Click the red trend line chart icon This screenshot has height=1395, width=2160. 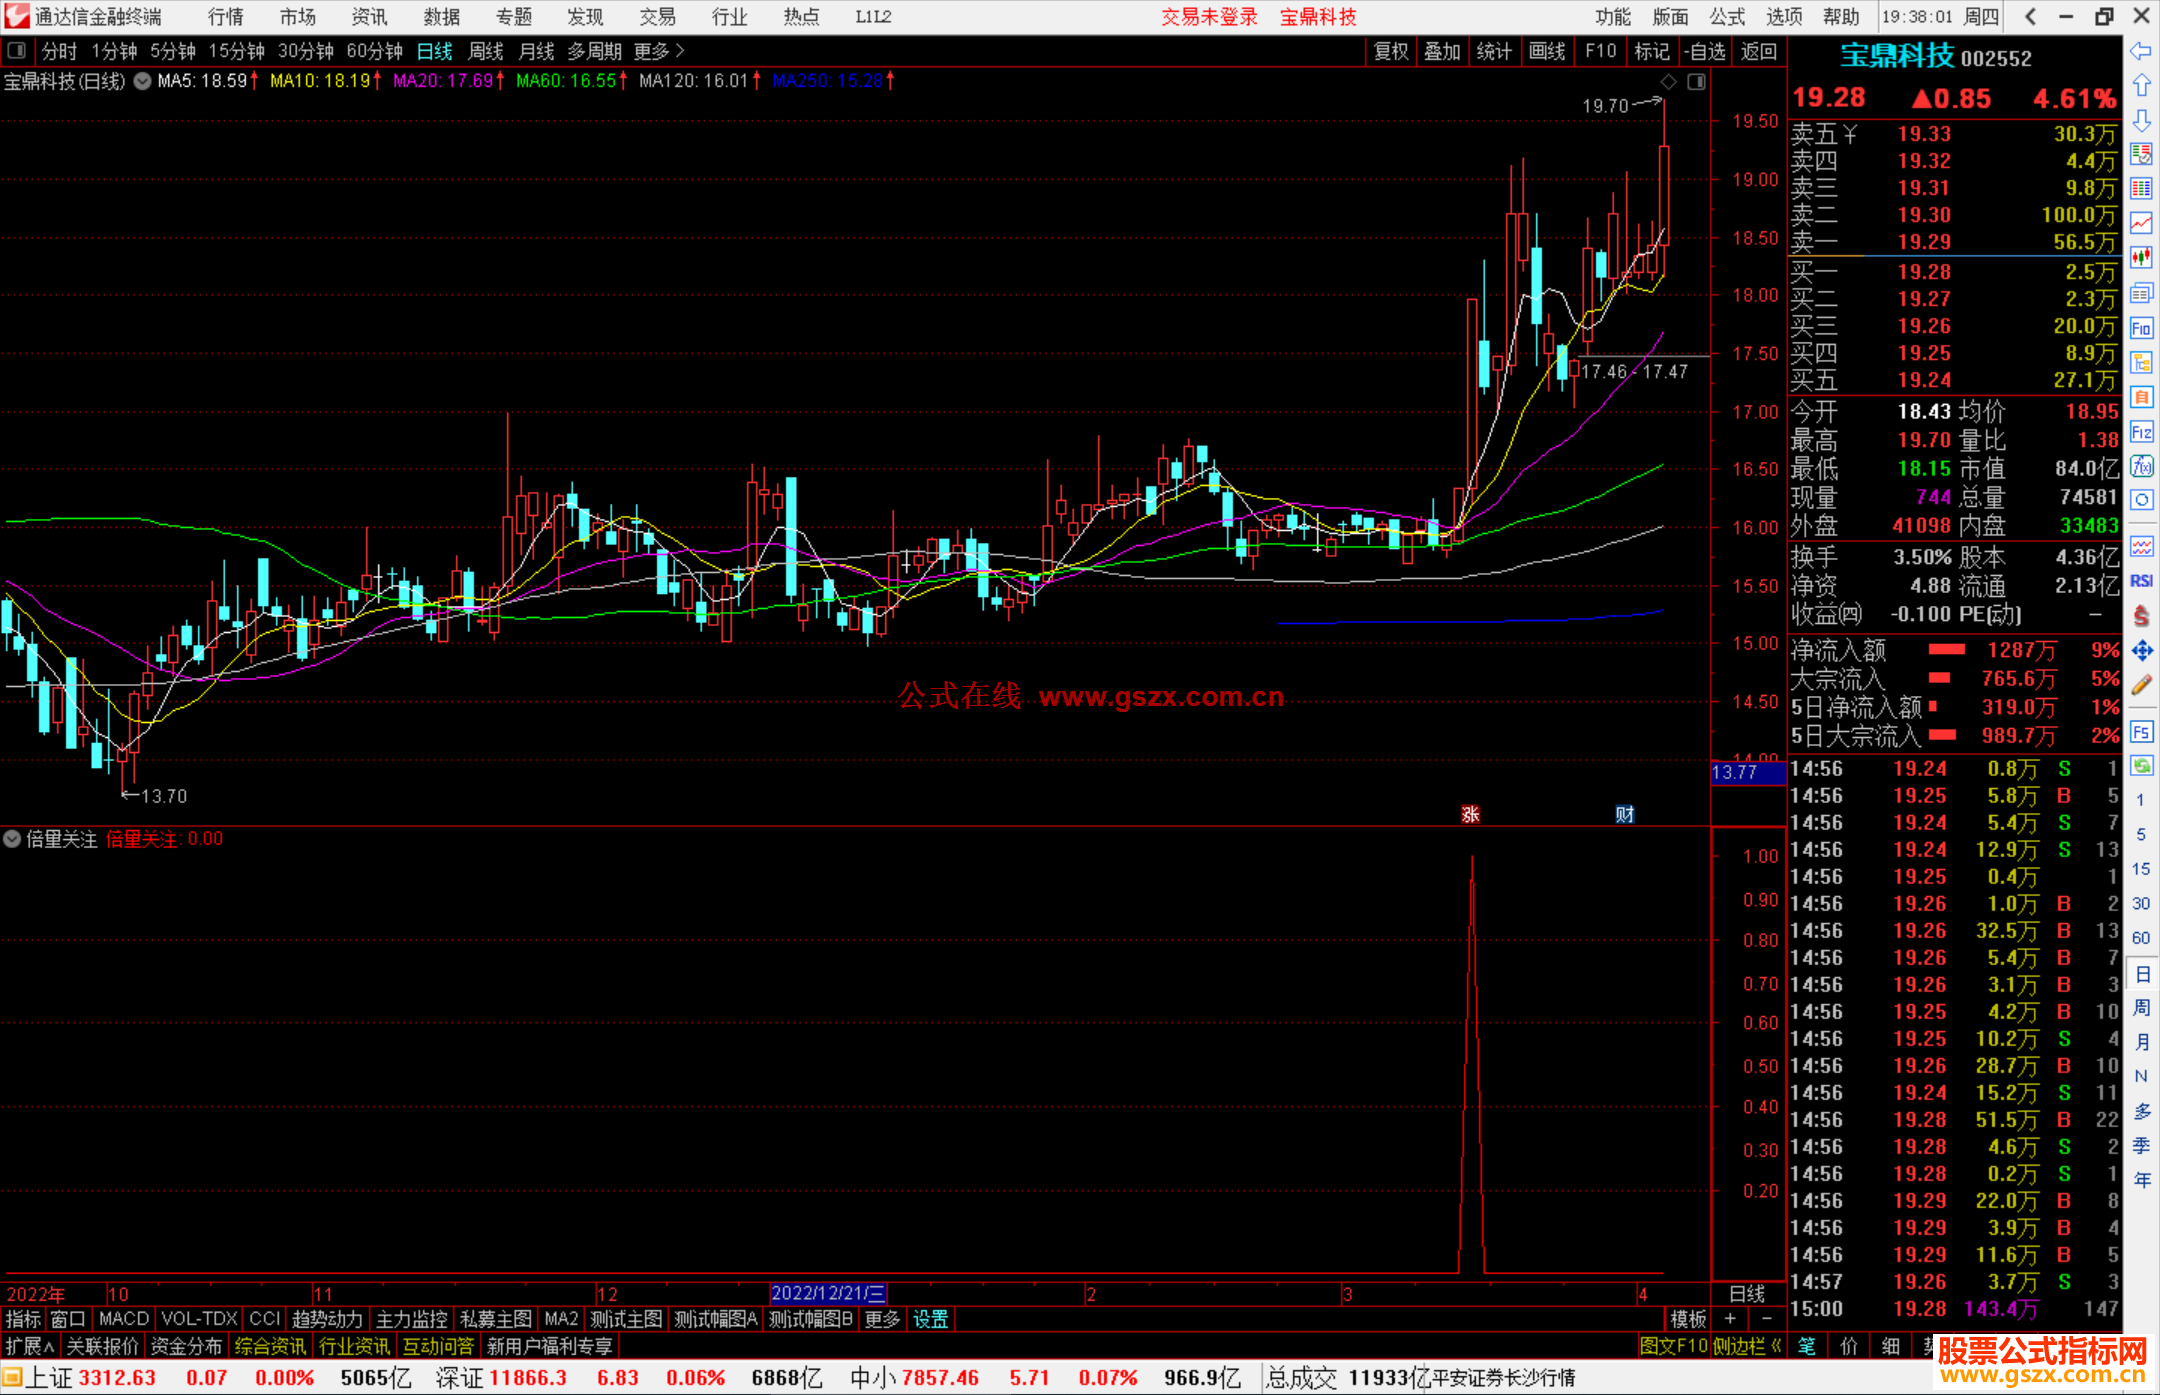(2141, 223)
